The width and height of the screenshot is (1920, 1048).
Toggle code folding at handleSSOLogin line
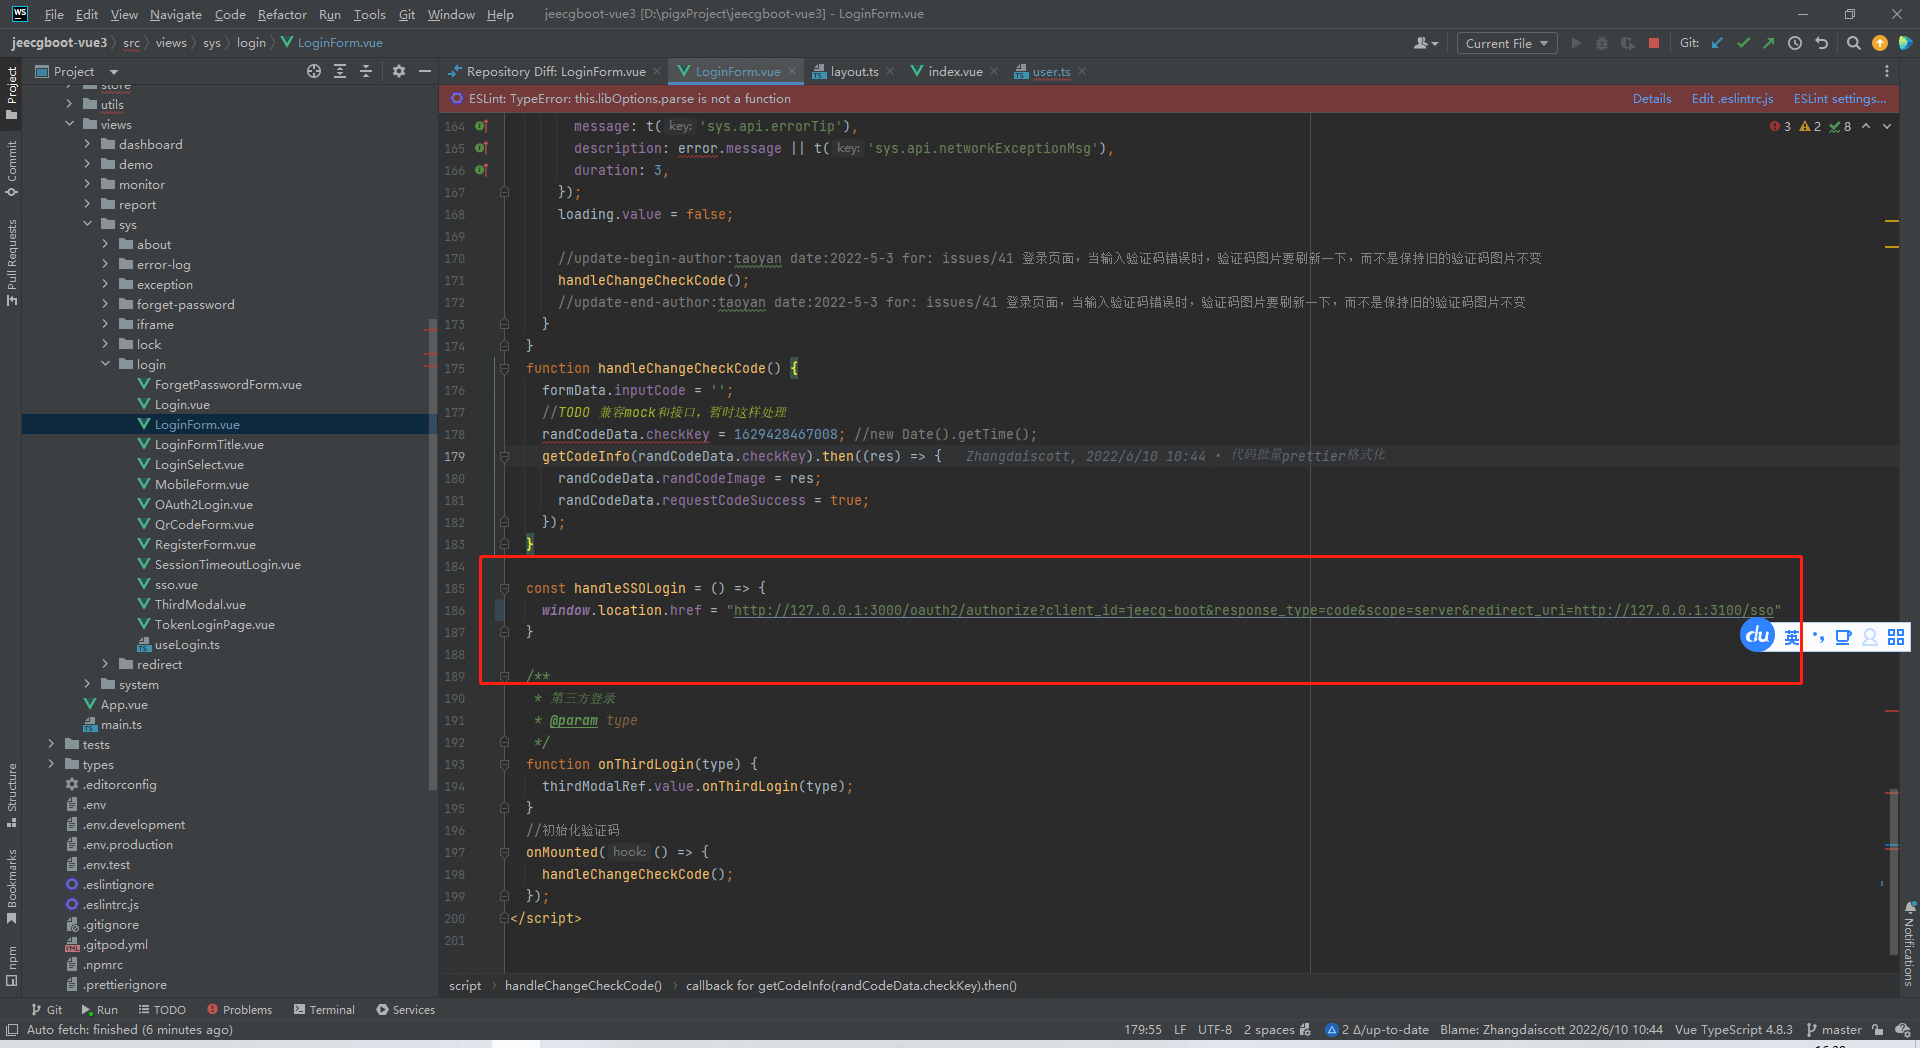(x=504, y=589)
